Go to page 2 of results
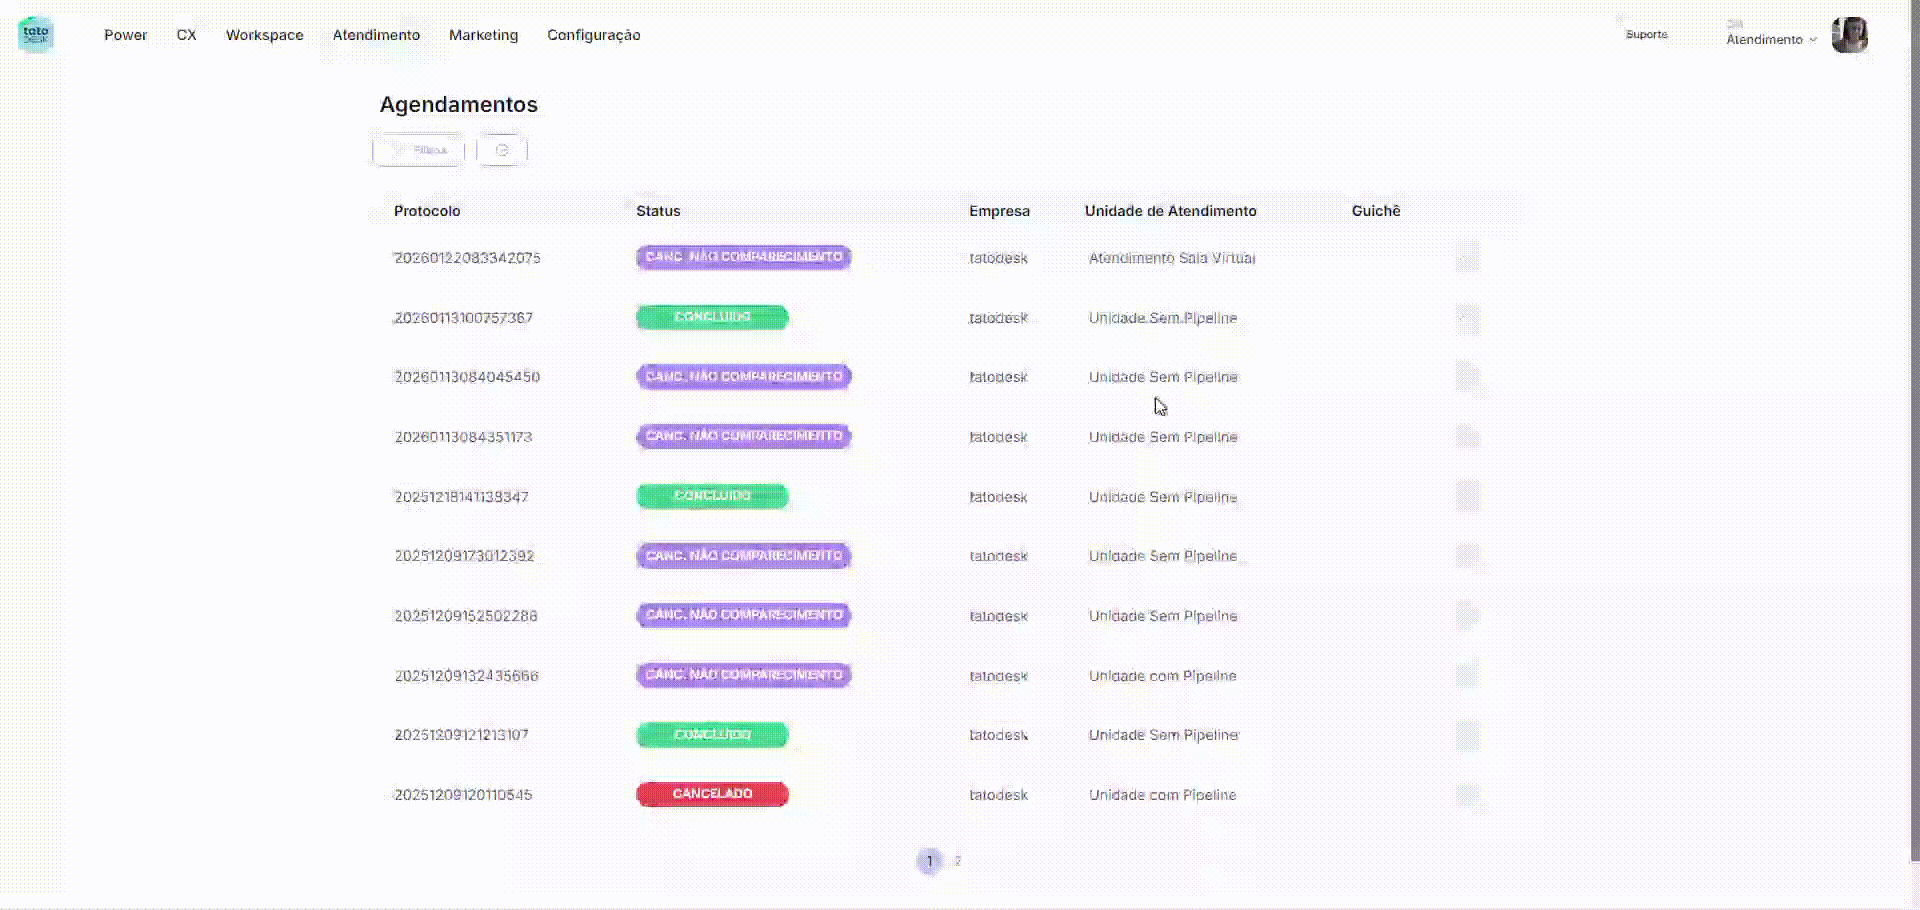The image size is (1920, 910). point(957,861)
